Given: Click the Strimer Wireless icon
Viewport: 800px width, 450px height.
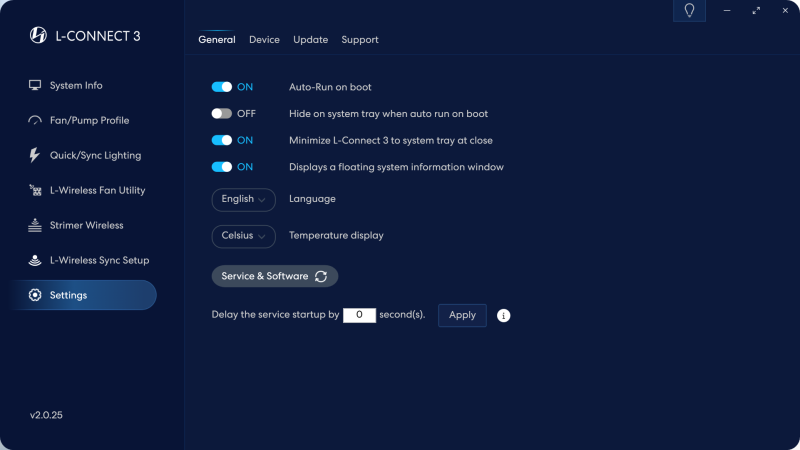Looking at the screenshot, I should (x=35, y=225).
